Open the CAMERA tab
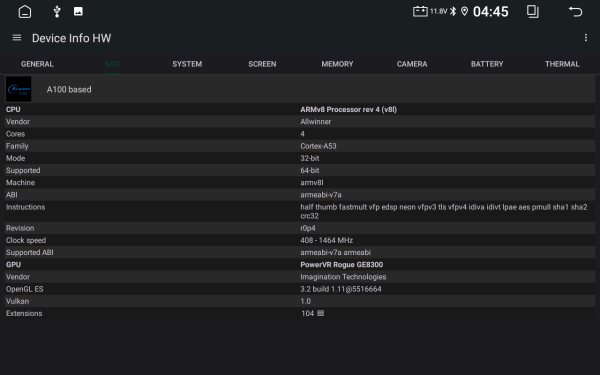Image resolution: width=600 pixels, height=375 pixels. click(x=412, y=64)
